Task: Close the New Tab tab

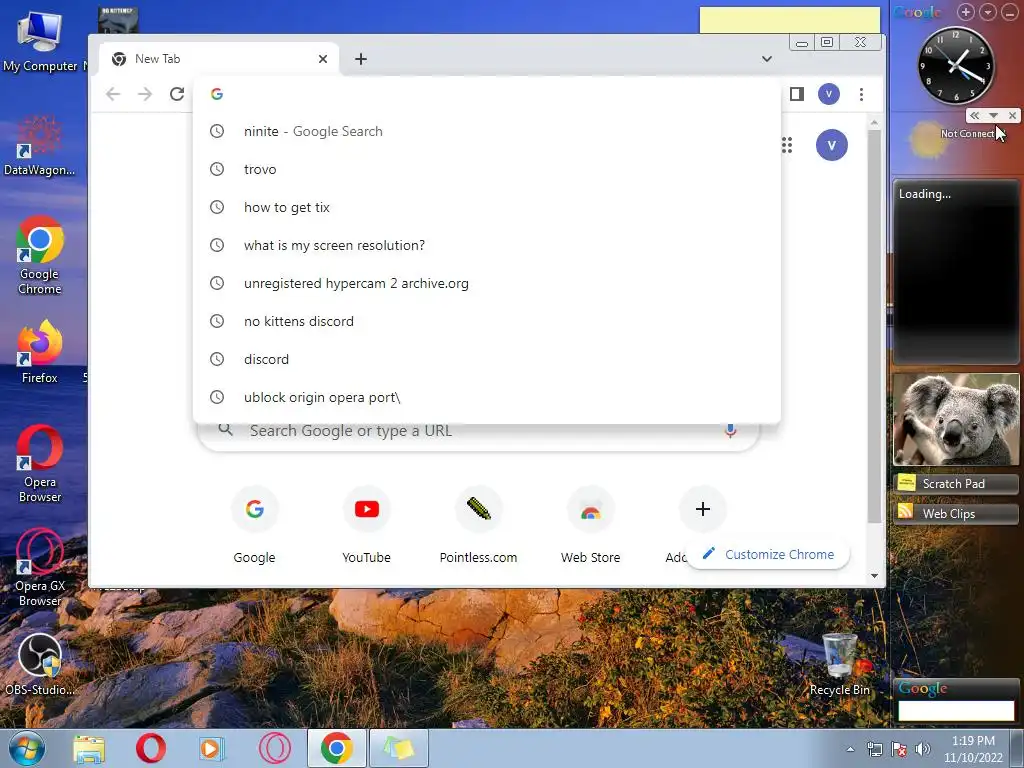Action: (x=323, y=59)
